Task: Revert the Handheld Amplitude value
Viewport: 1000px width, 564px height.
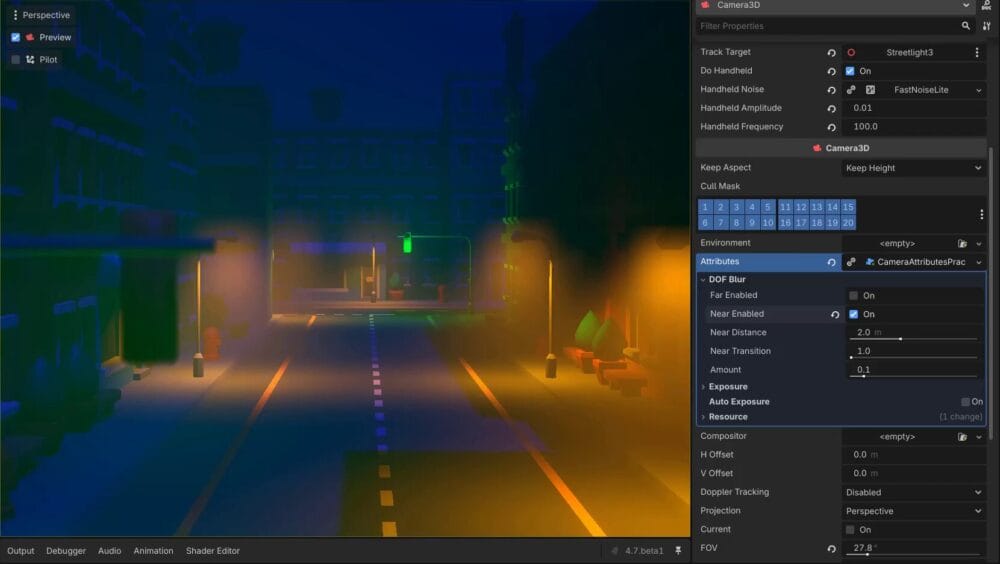Action: pos(832,108)
